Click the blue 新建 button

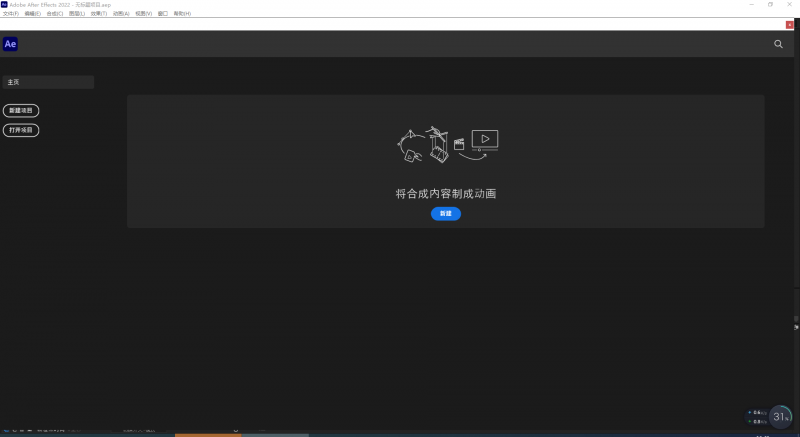(x=446, y=214)
